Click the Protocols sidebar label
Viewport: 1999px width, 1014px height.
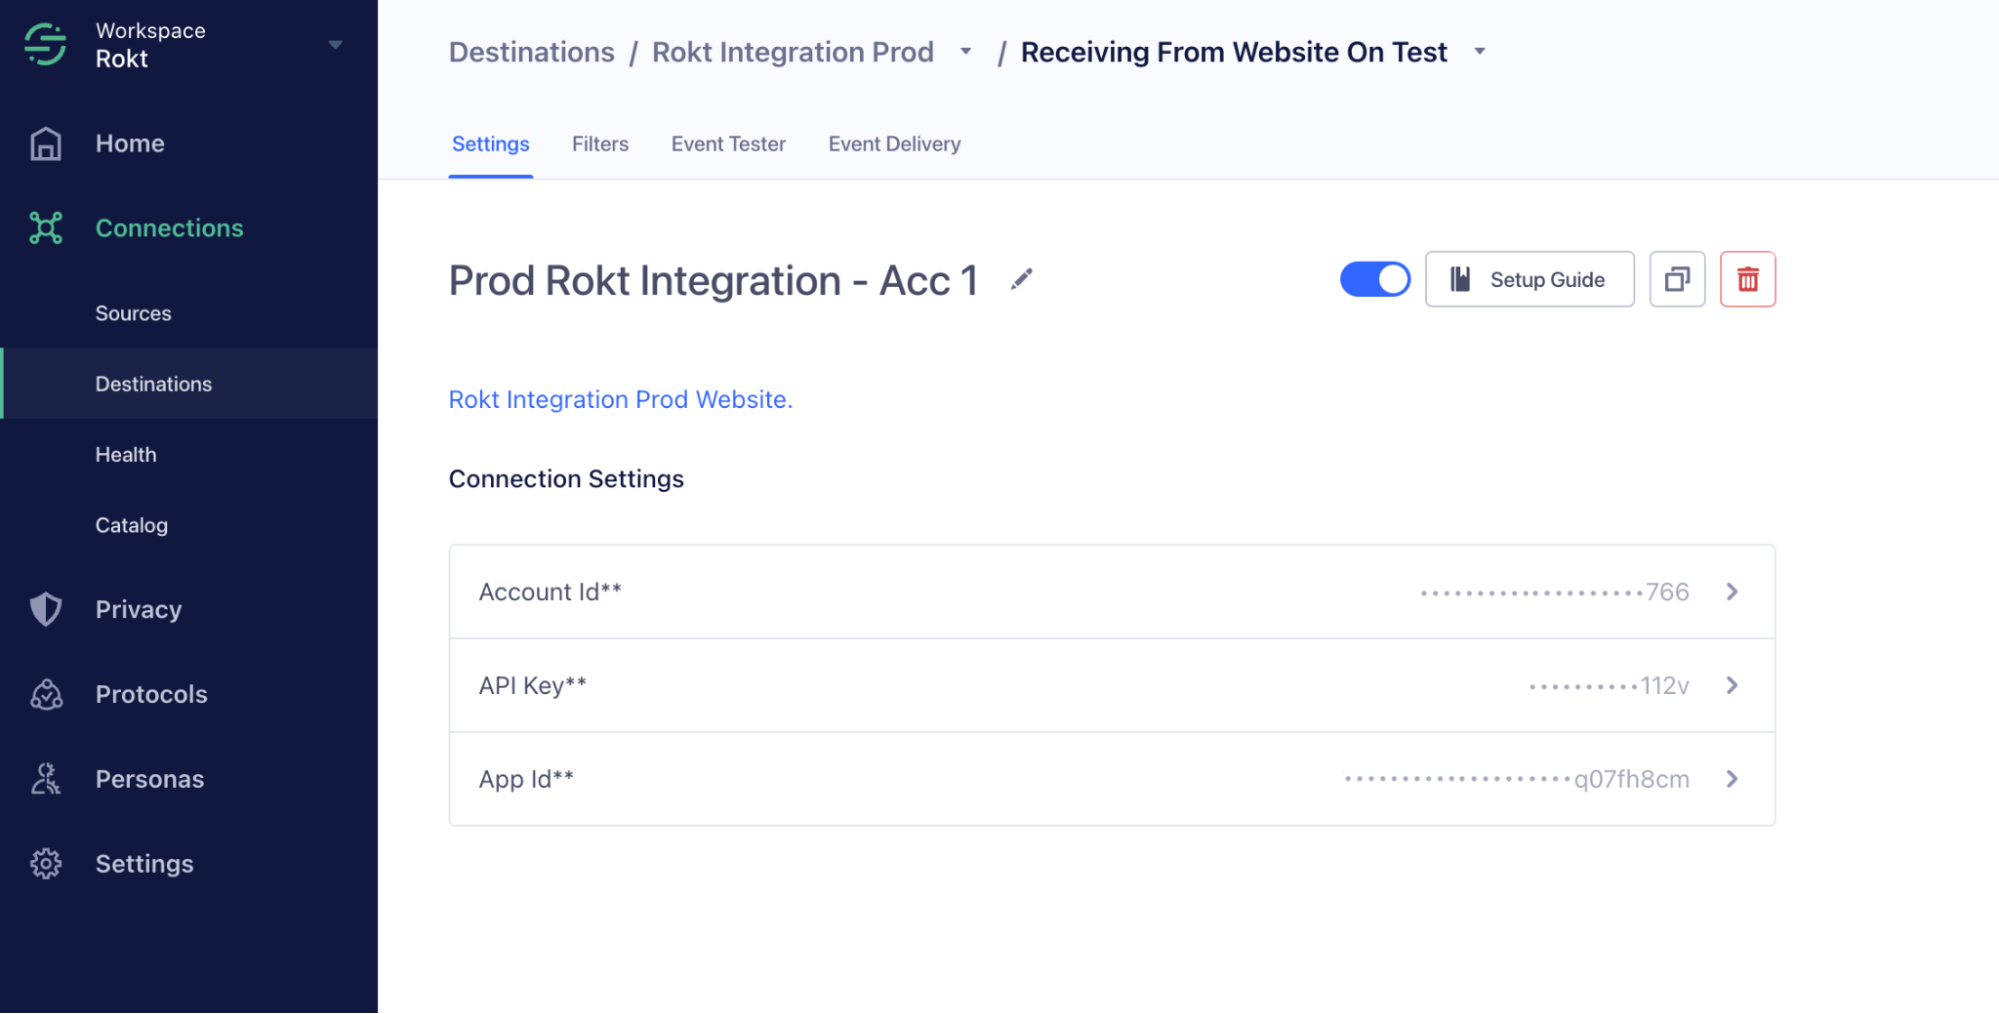pos(151,694)
